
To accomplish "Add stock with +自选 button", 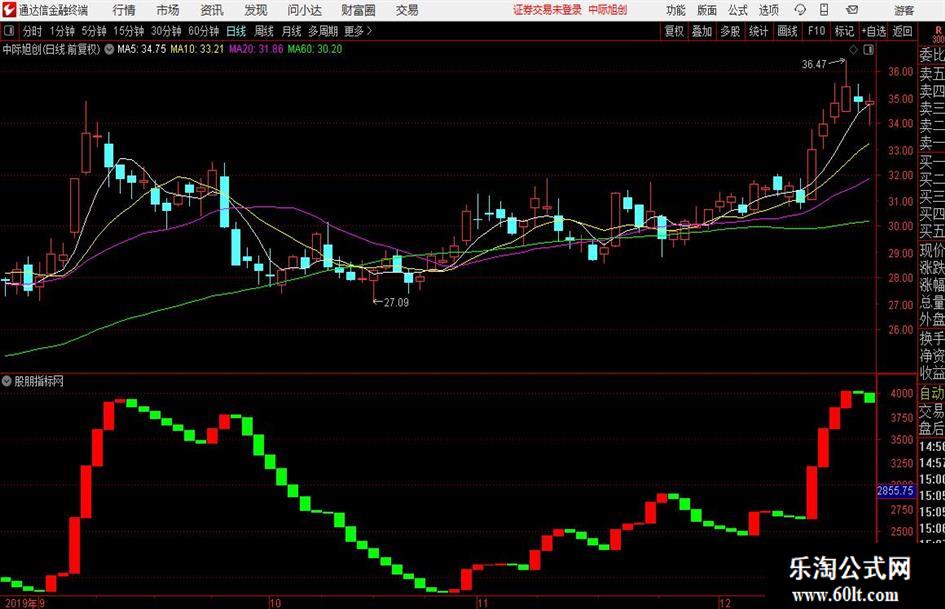I will tap(873, 31).
